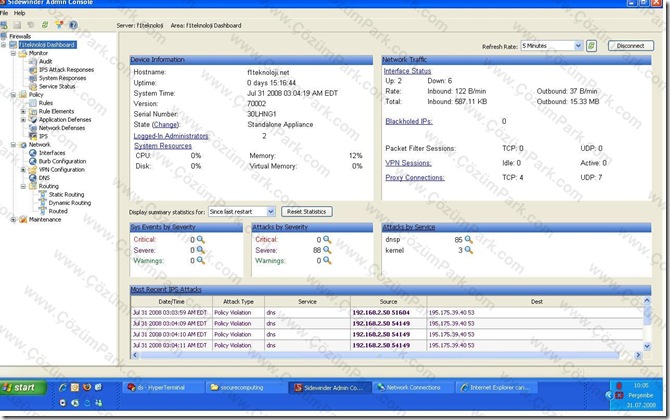Collapse the Monitor folder

point(13,53)
